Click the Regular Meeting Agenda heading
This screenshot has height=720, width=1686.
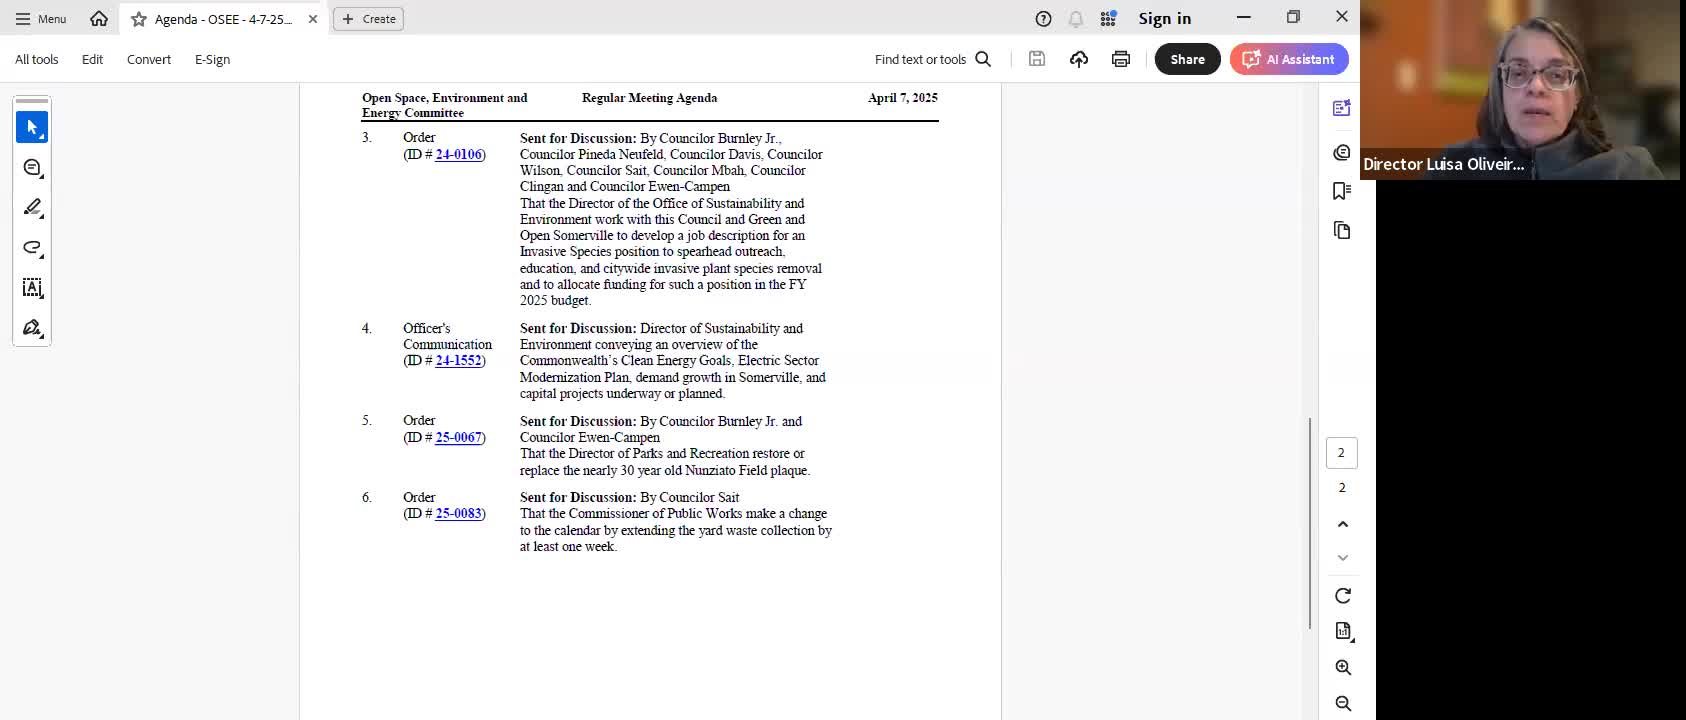[x=649, y=98]
